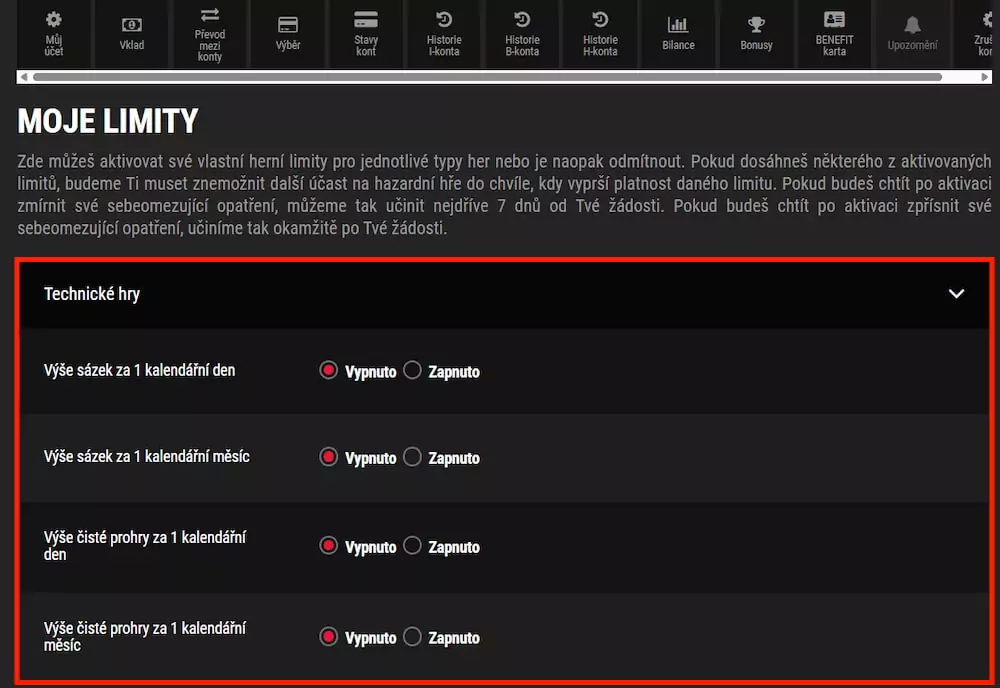Click the Technické hry section header
Viewport: 1000px width, 688px height.
pyautogui.click(x=92, y=294)
